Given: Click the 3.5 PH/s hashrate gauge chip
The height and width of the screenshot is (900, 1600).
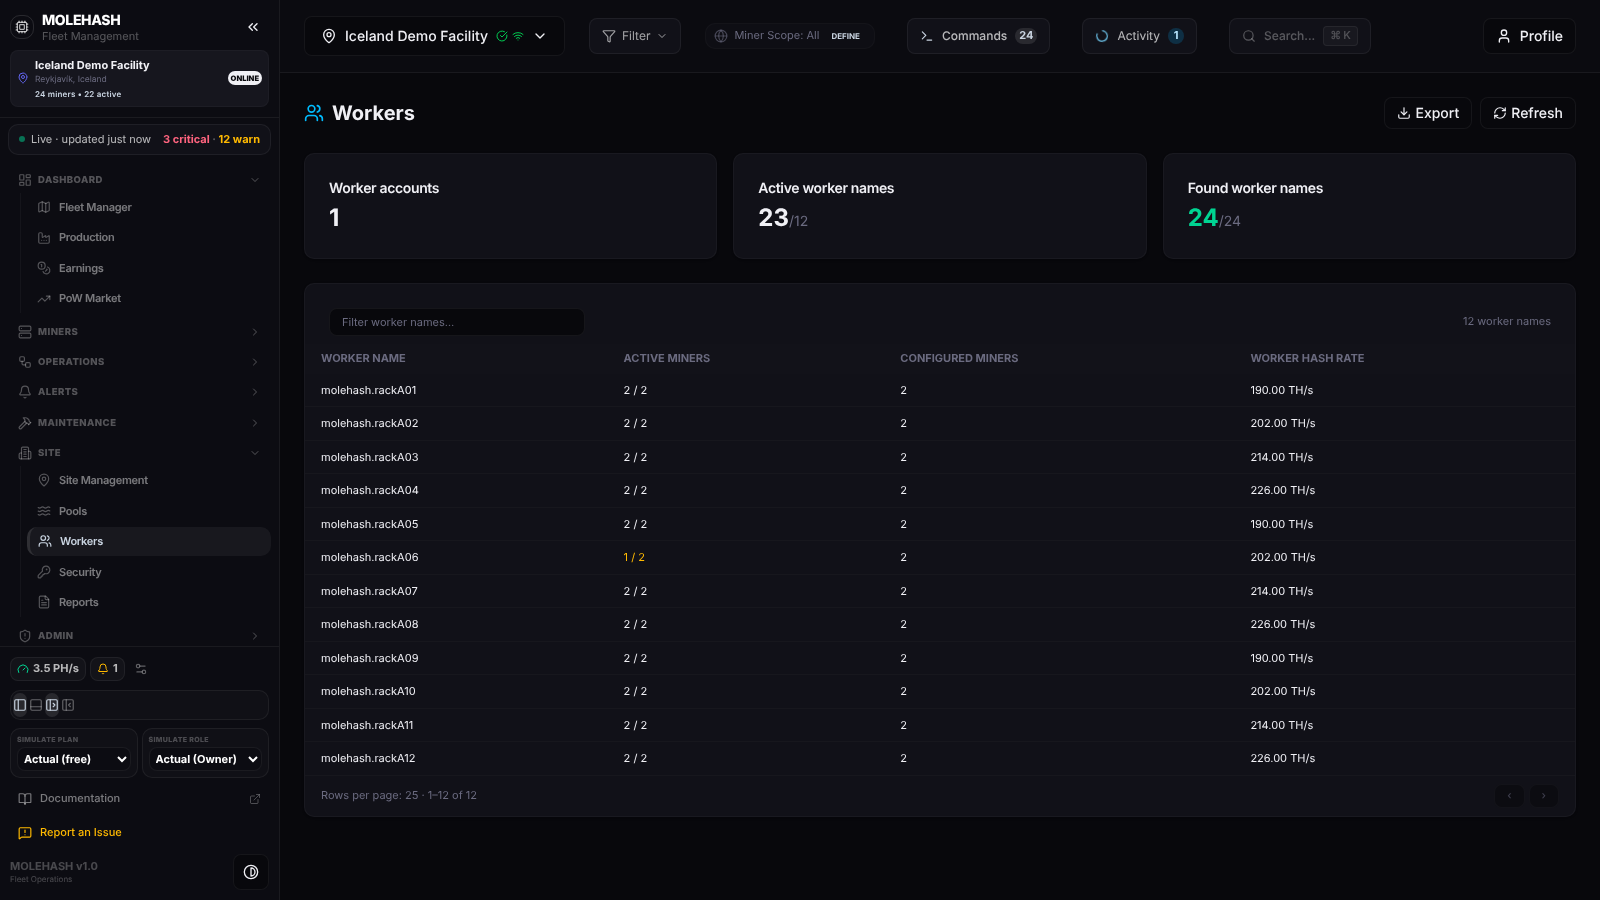Looking at the screenshot, I should [48, 669].
